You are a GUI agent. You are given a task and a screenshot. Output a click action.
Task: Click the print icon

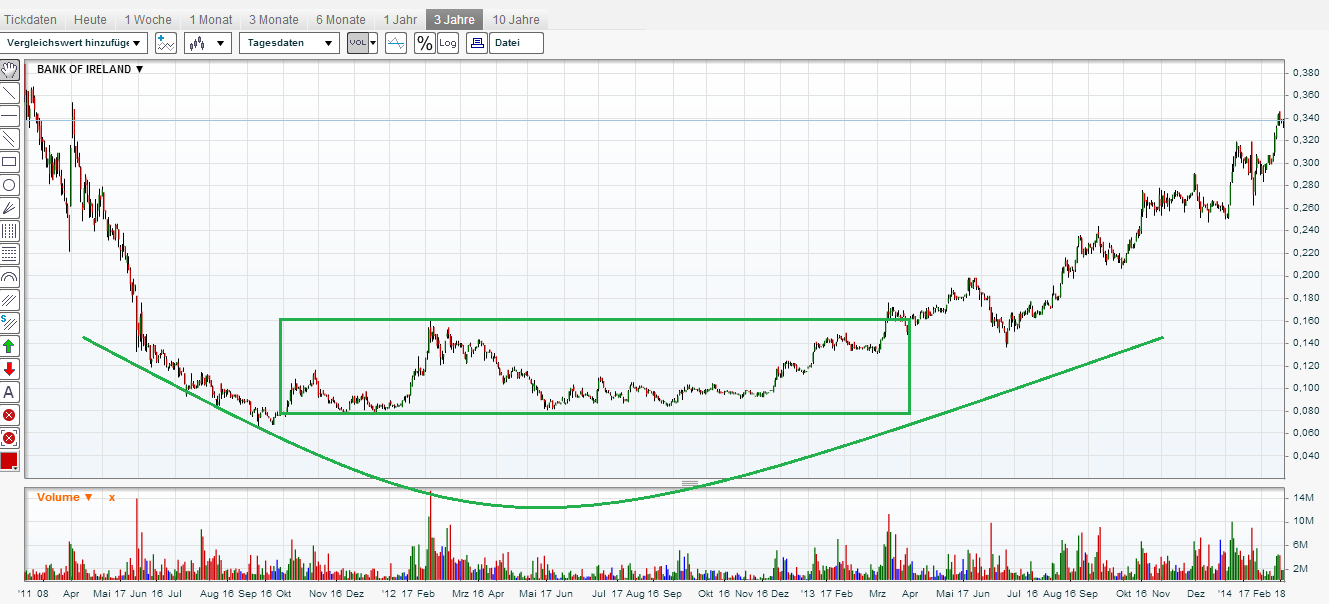click(477, 43)
